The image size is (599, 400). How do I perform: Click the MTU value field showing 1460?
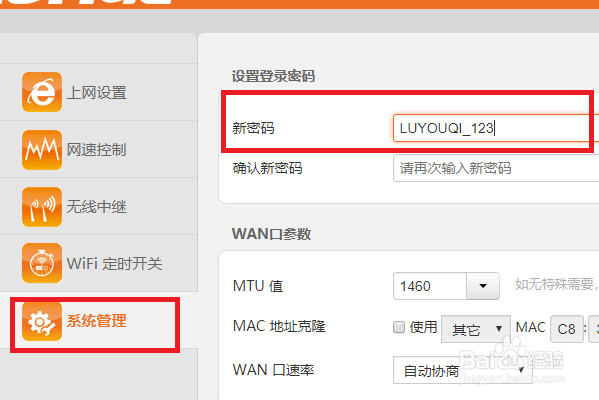coord(430,286)
